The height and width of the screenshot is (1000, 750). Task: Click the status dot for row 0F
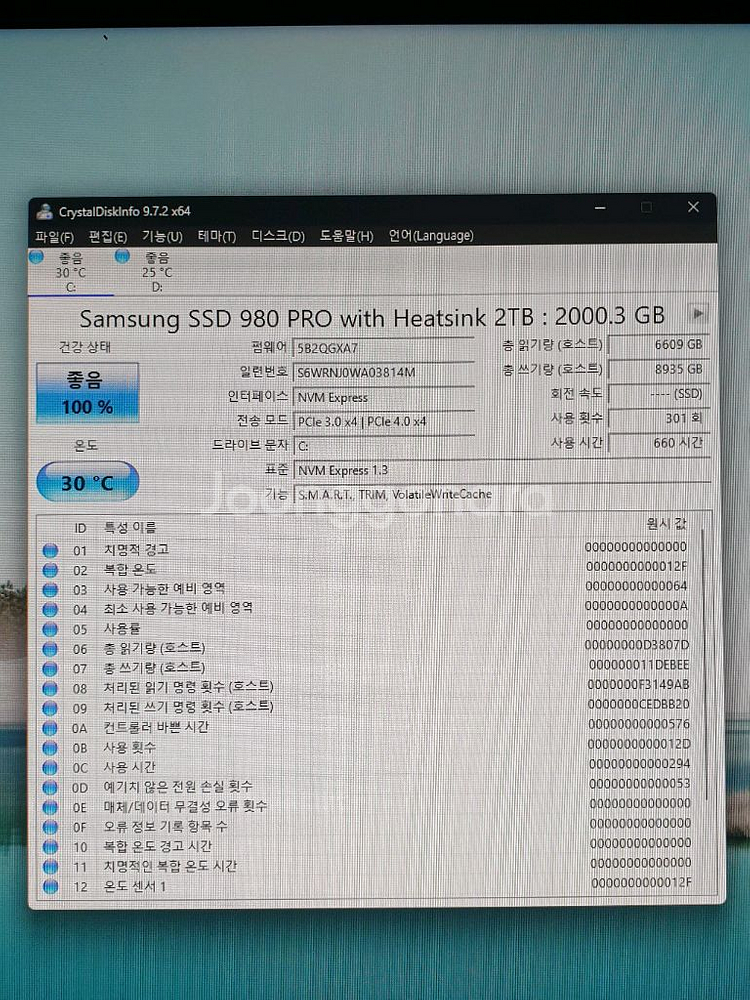pyautogui.click(x=50, y=827)
